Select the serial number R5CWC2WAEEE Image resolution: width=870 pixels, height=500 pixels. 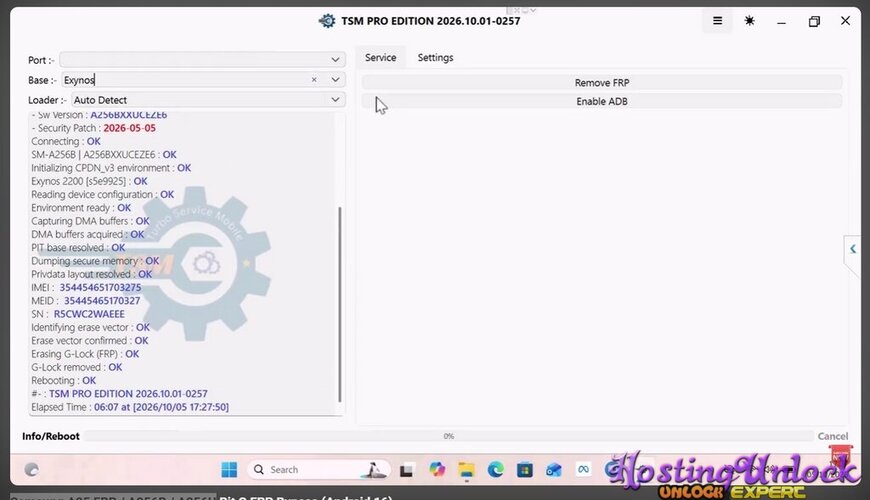coord(89,314)
